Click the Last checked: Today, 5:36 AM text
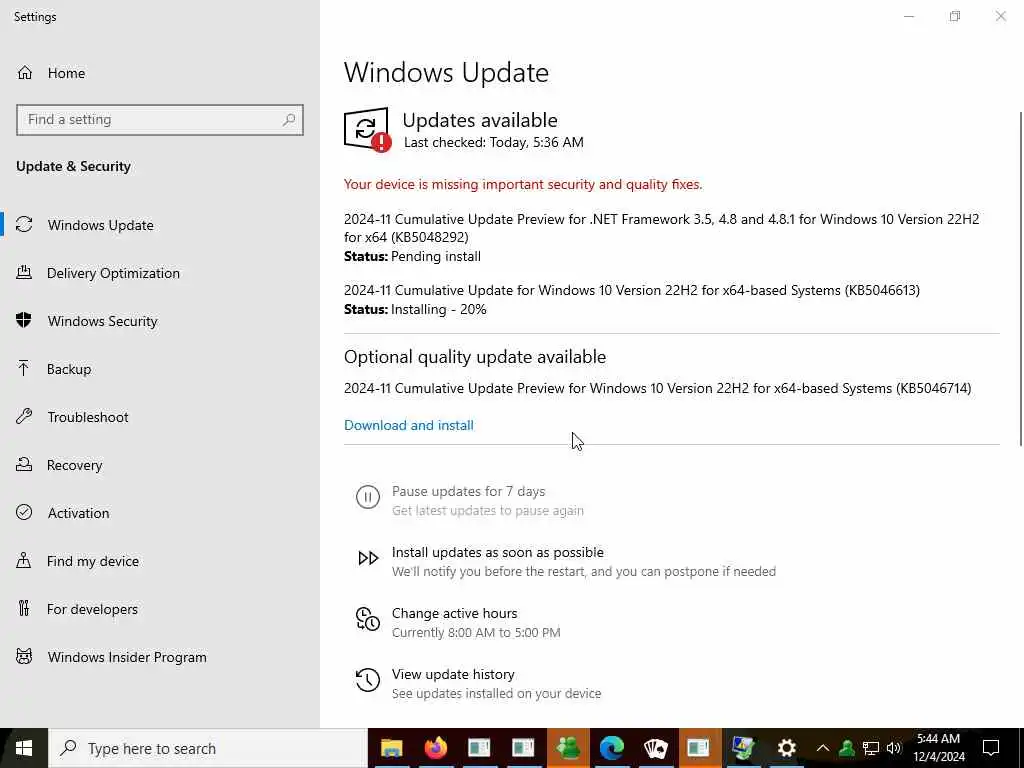Viewport: 1024px width, 768px height. pyautogui.click(x=494, y=142)
